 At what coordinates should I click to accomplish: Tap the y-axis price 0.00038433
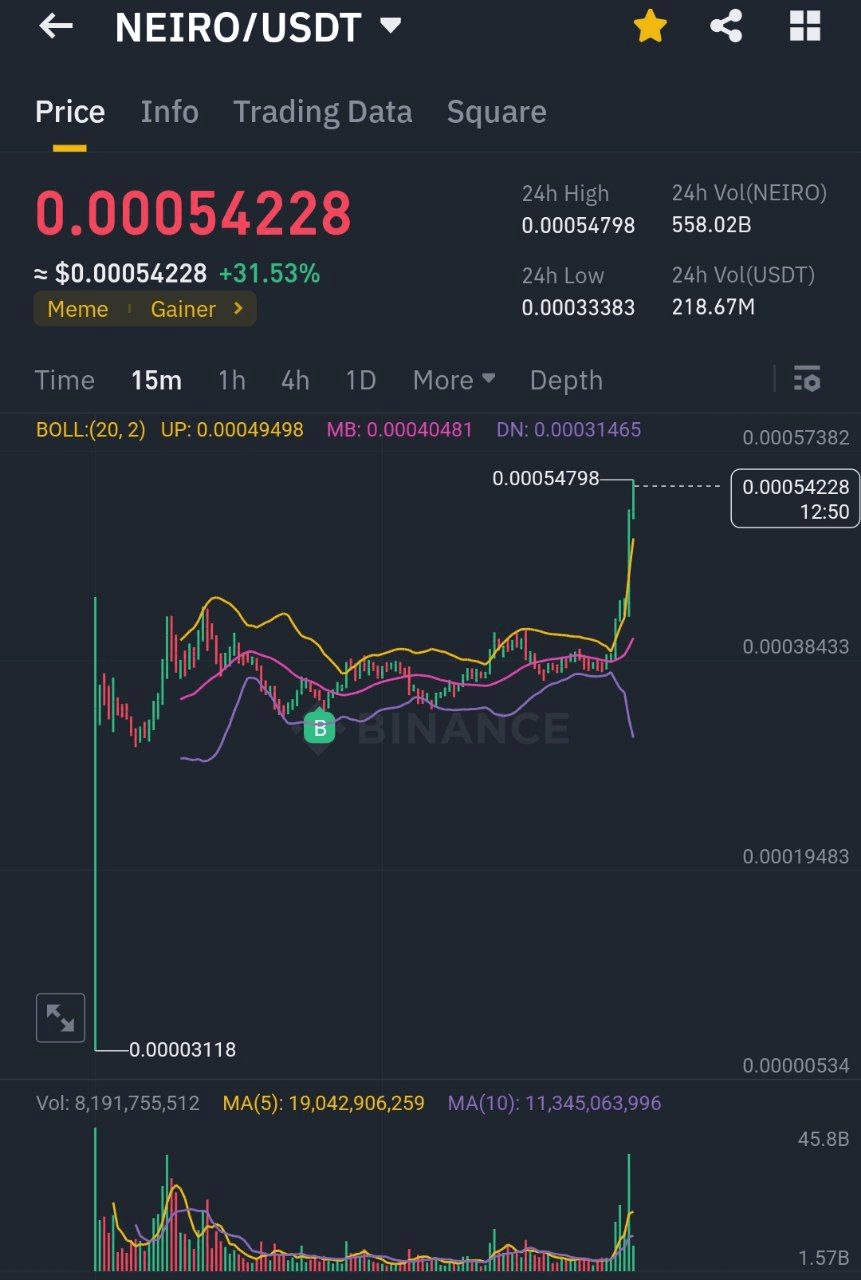pos(796,647)
